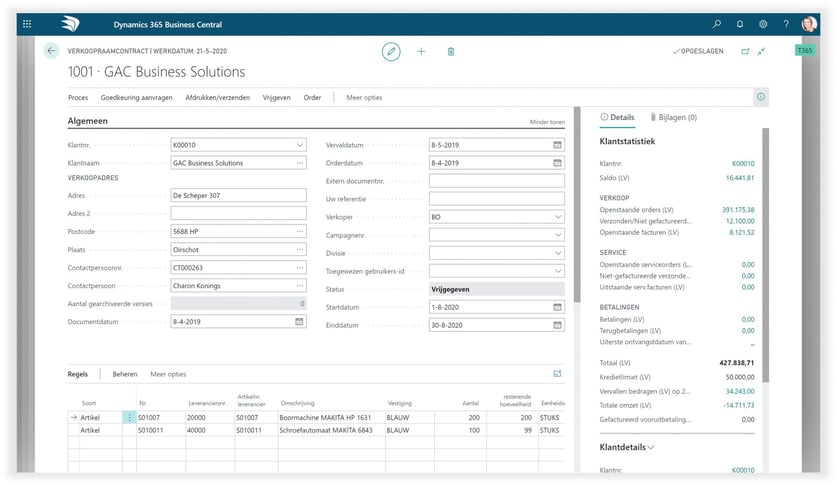The image size is (837, 486).
Task: Open the user profile avatar
Action: [809, 24]
